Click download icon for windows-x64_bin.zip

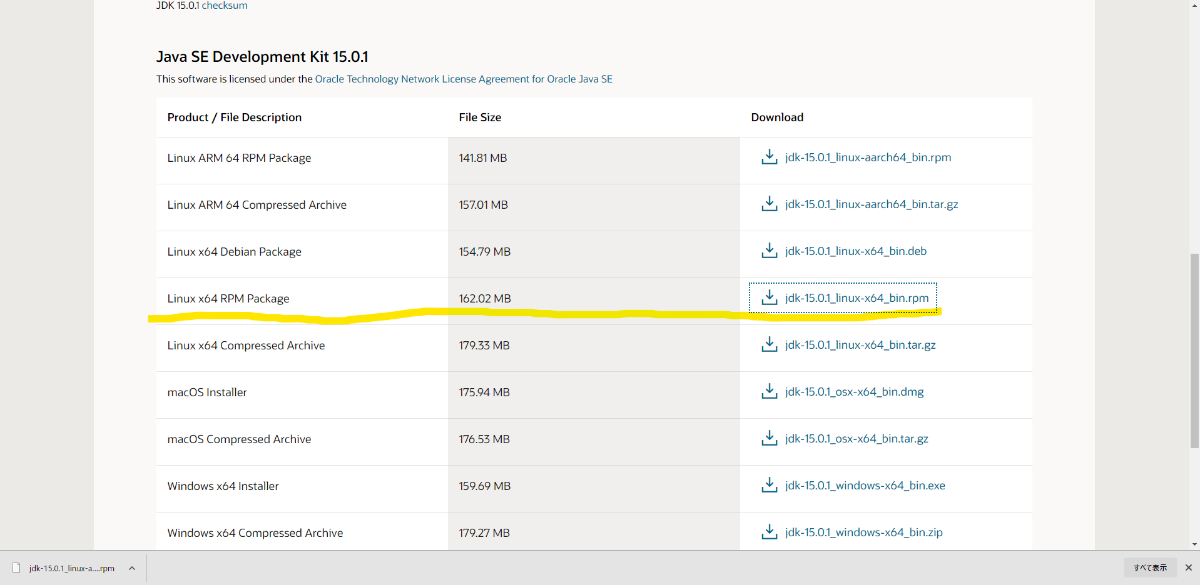769,532
